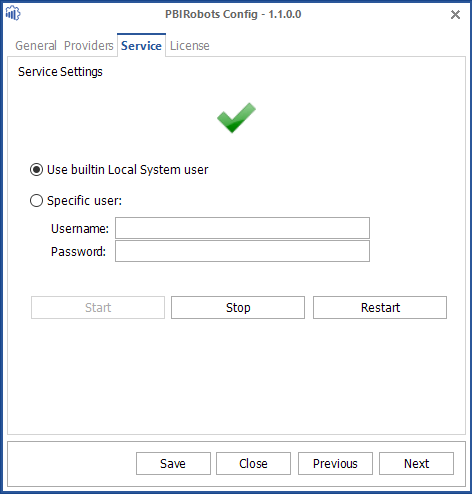
Task: Click the Service Settings heading text
Action: coord(60,72)
